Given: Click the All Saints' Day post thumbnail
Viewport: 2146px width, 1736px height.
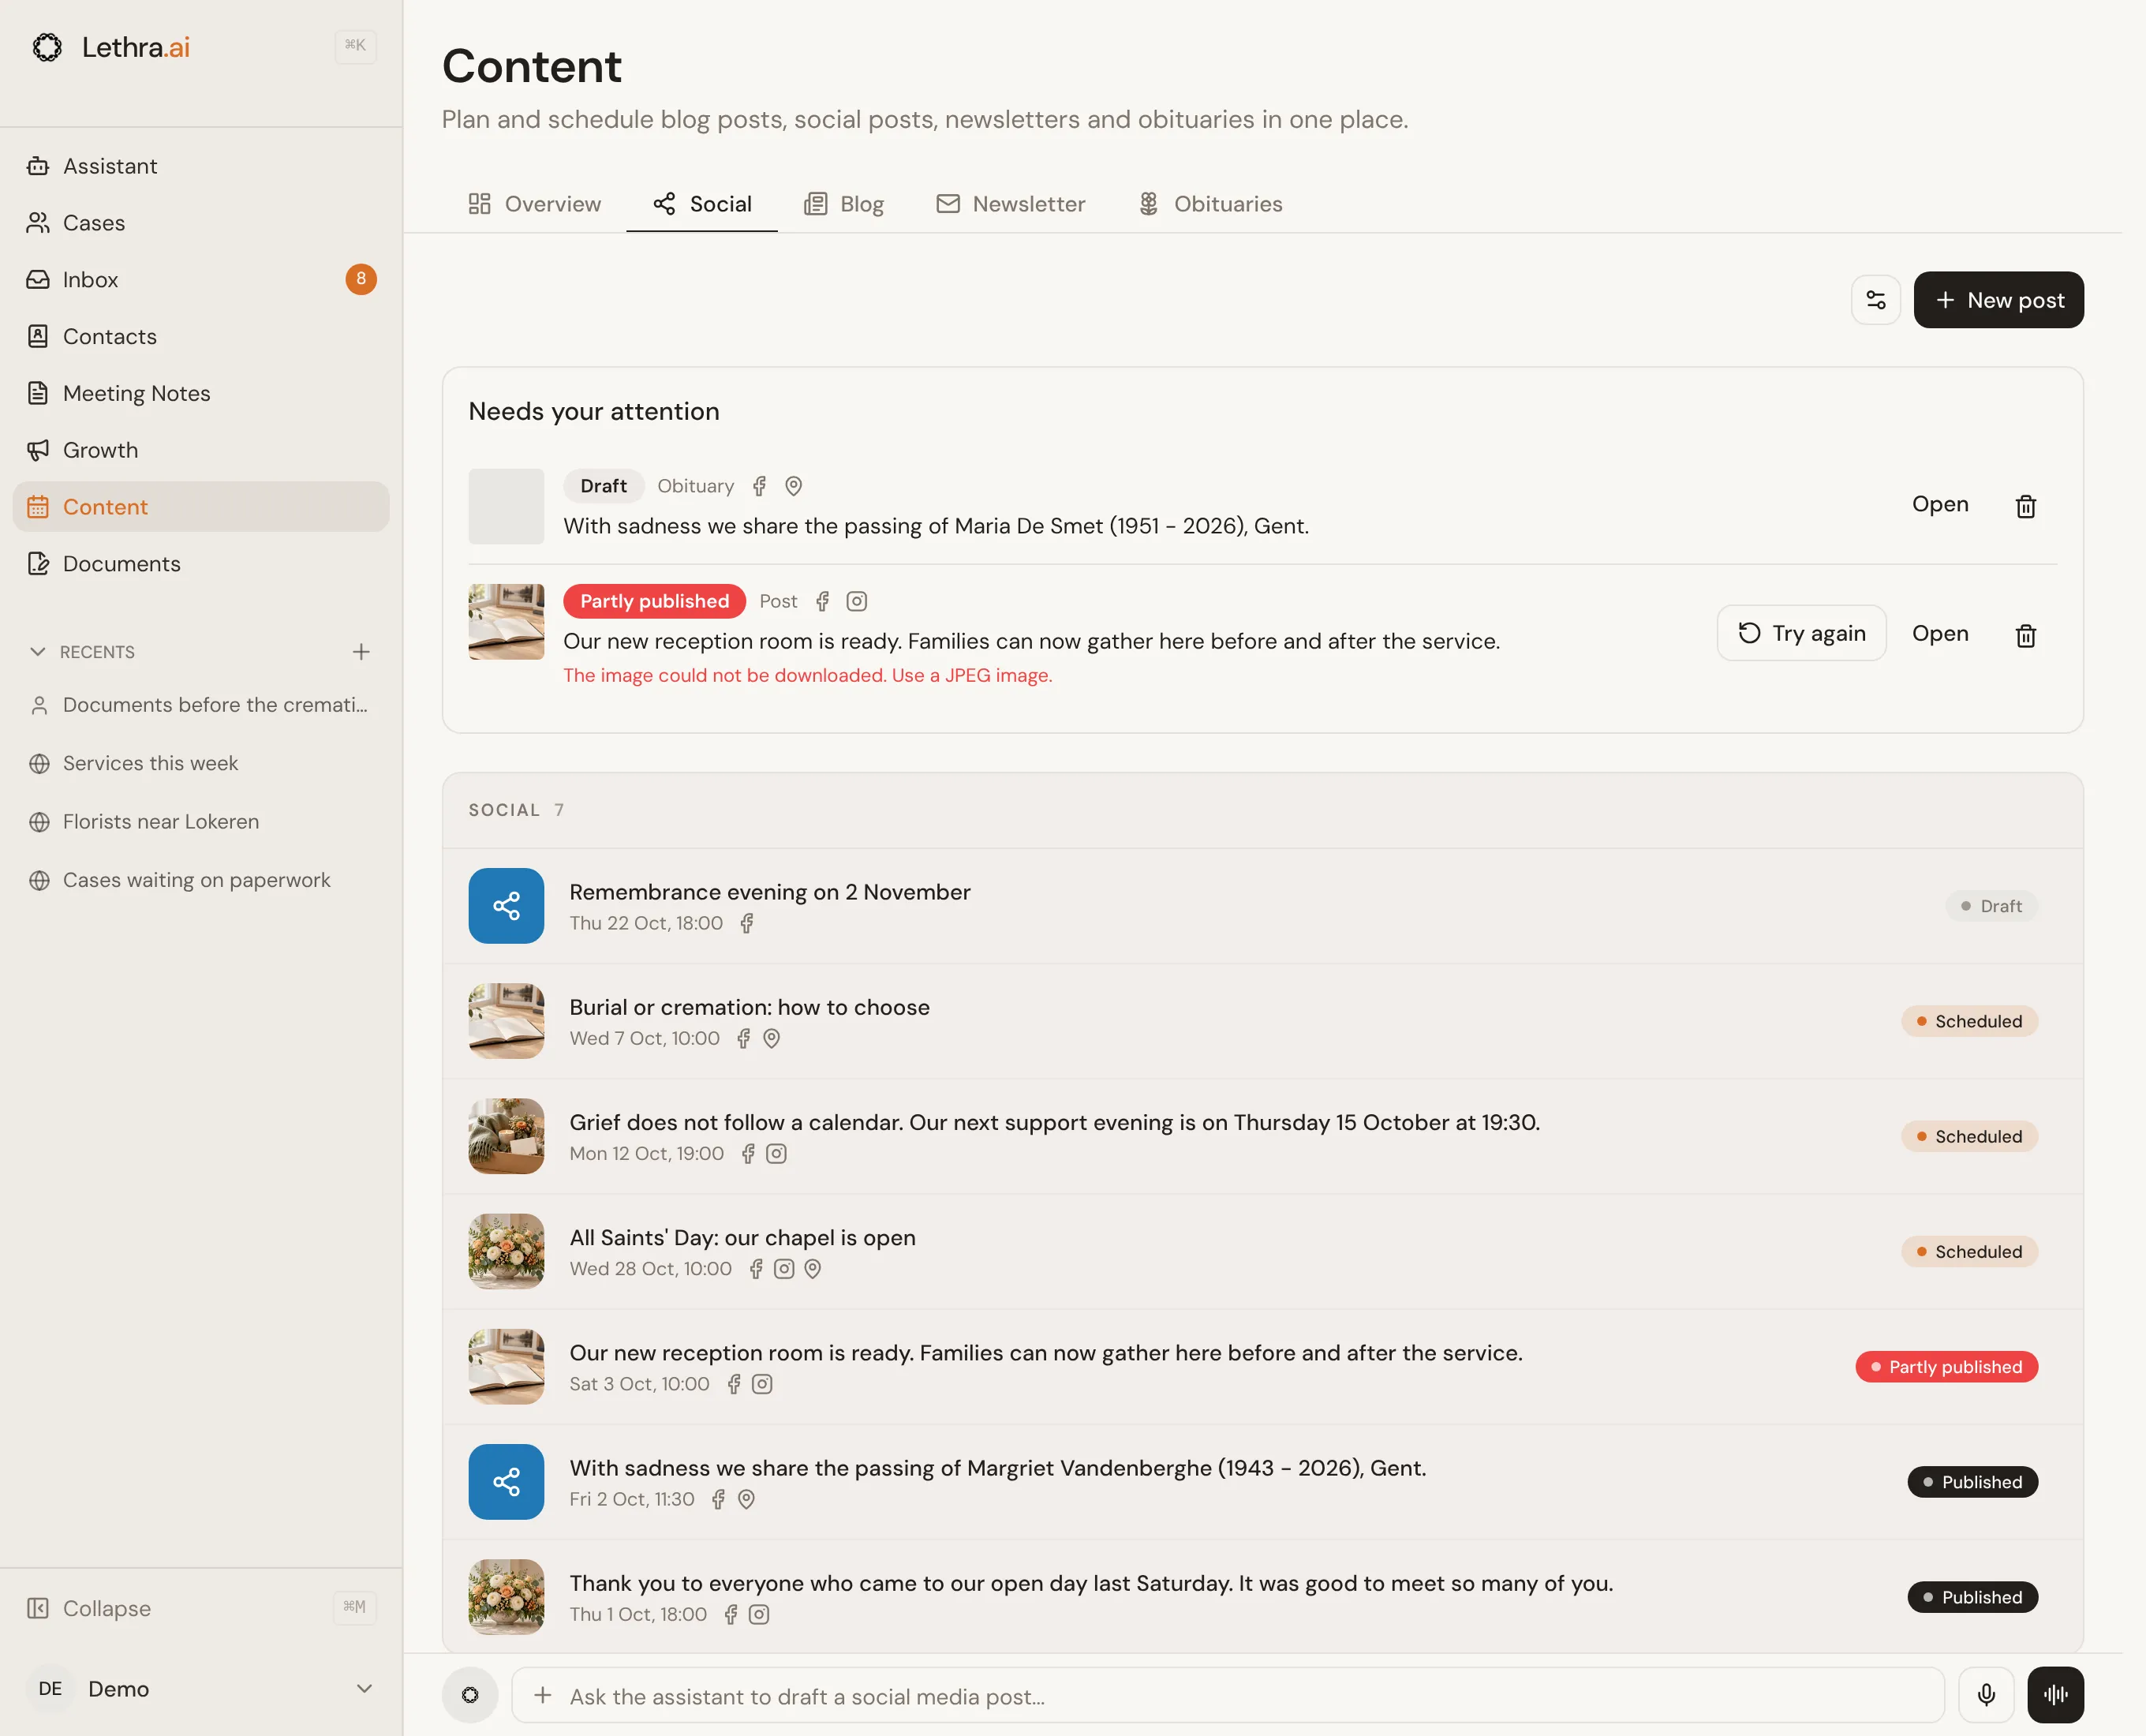Looking at the screenshot, I should [x=506, y=1251].
